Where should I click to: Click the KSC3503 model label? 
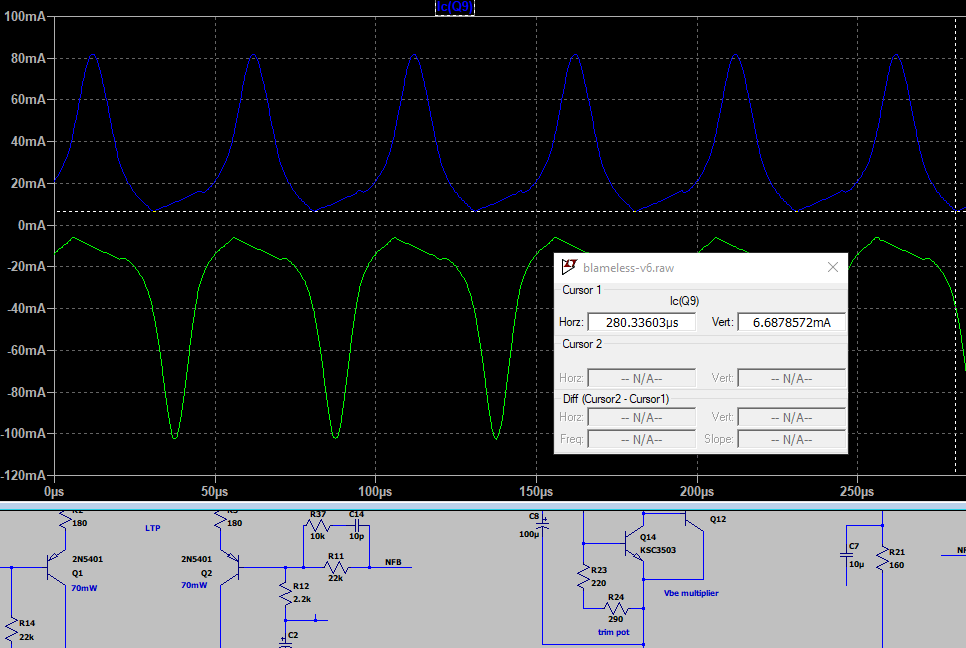[x=658, y=550]
